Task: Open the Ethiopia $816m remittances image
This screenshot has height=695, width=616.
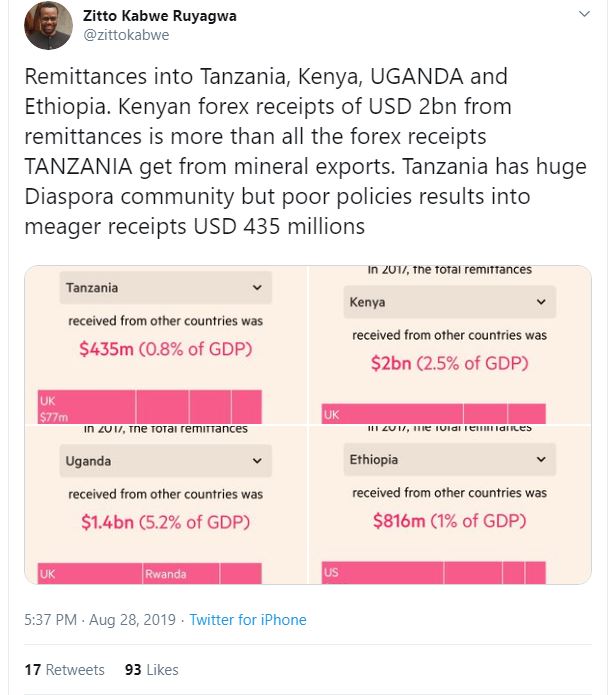Action: [450, 505]
